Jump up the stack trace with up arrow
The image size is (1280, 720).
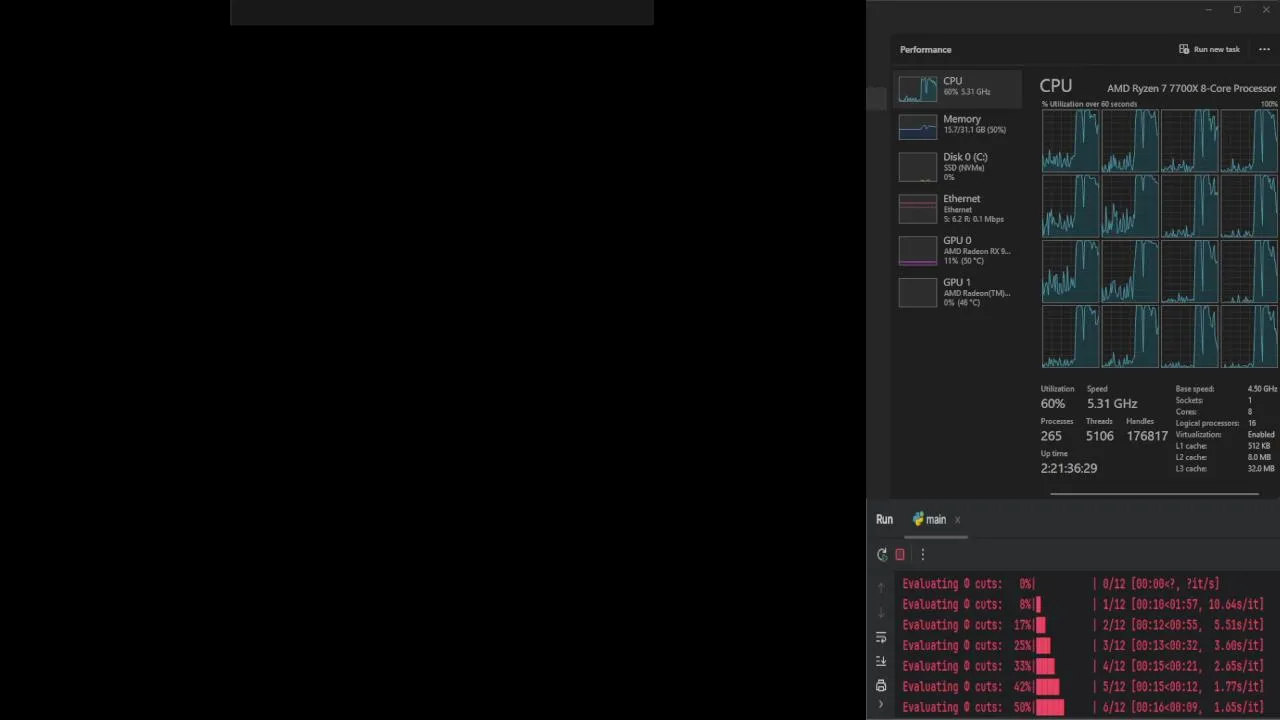[x=881, y=588]
